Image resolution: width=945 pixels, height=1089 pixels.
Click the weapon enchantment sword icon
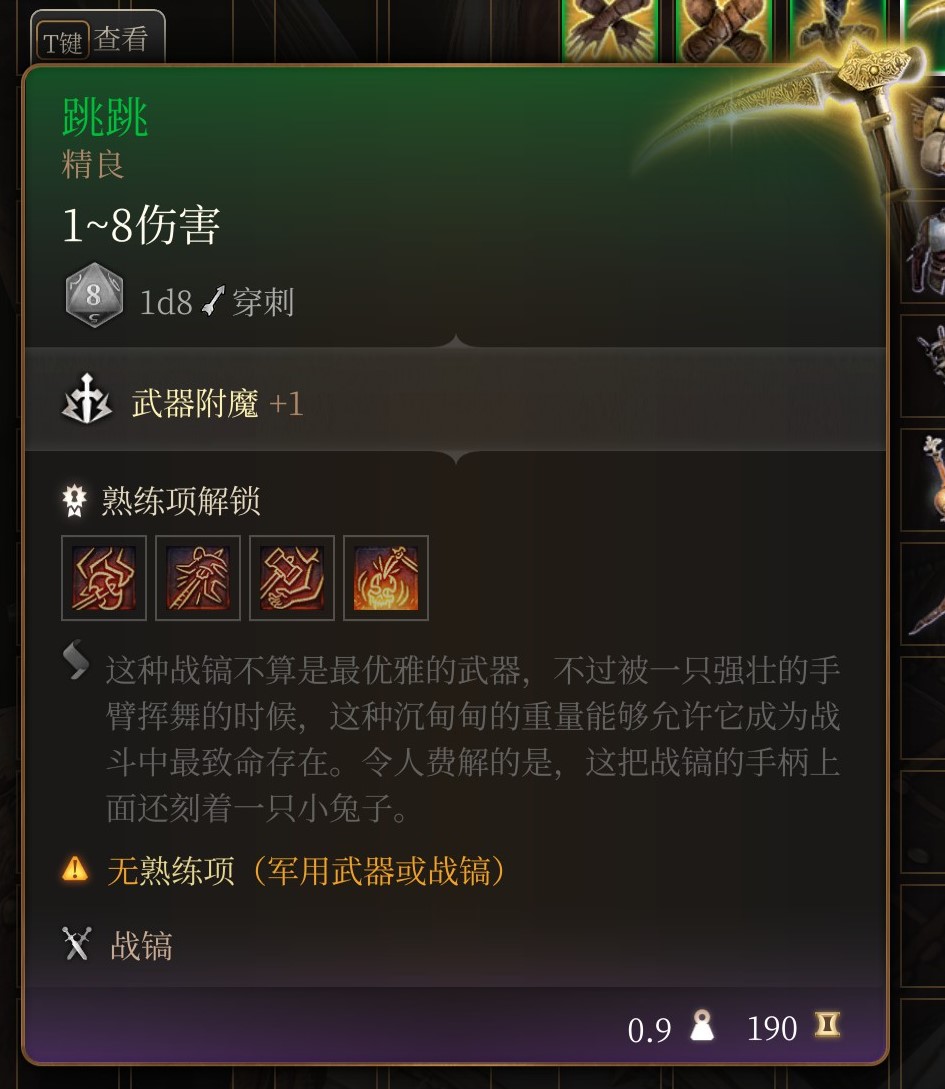click(x=87, y=399)
